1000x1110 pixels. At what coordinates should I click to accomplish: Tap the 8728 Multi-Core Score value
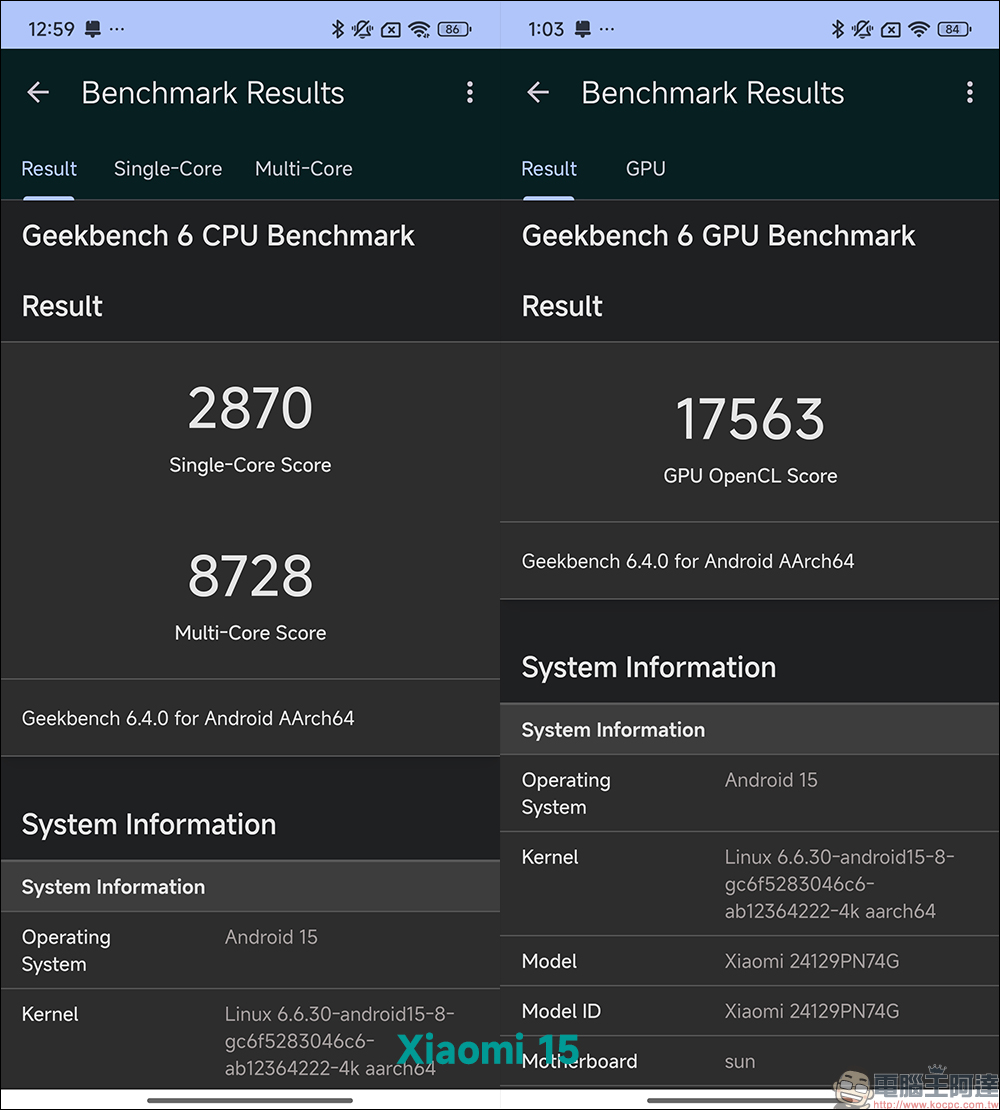click(x=250, y=576)
